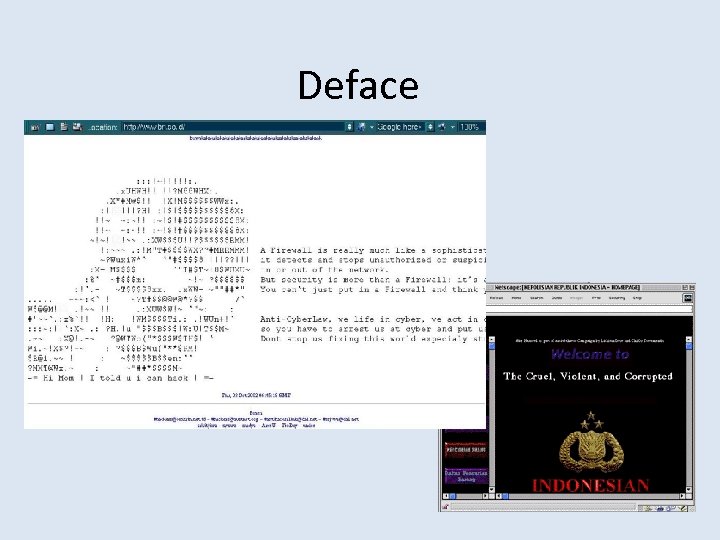
Task: Click the left frame's scroll-down arrow in Netscape
Action: (x=492, y=489)
